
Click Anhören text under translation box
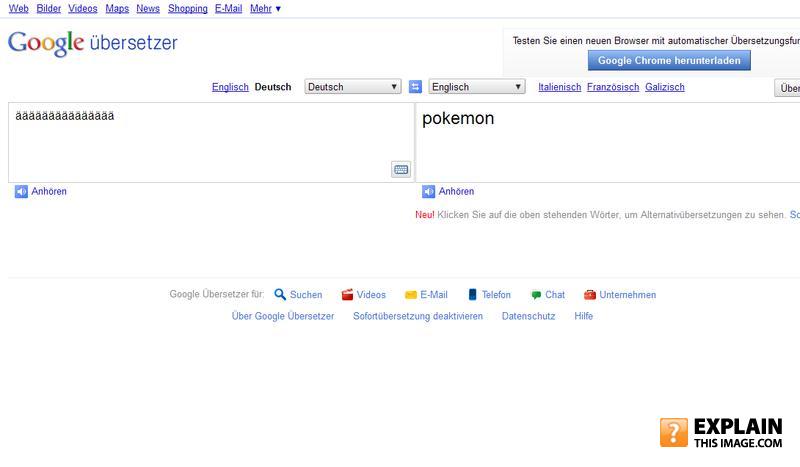click(456, 191)
